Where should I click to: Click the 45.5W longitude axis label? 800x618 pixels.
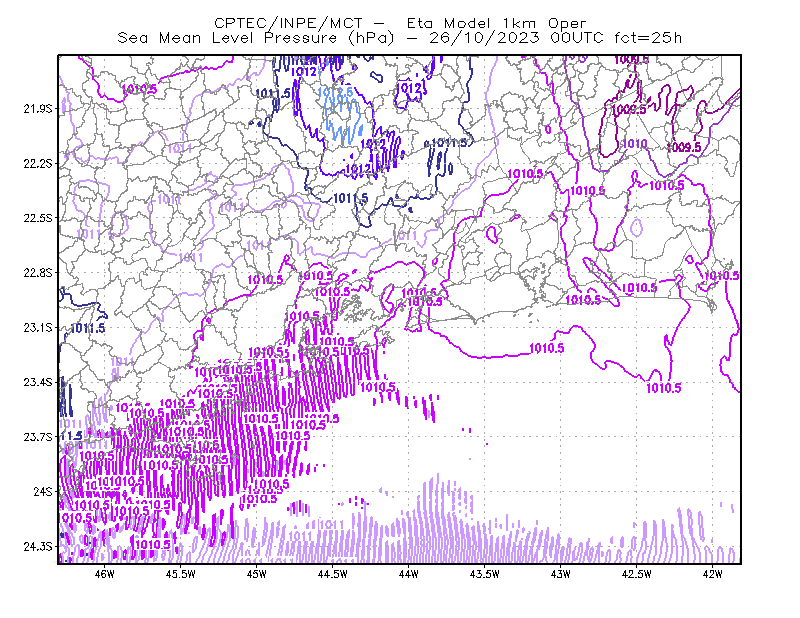point(181,574)
